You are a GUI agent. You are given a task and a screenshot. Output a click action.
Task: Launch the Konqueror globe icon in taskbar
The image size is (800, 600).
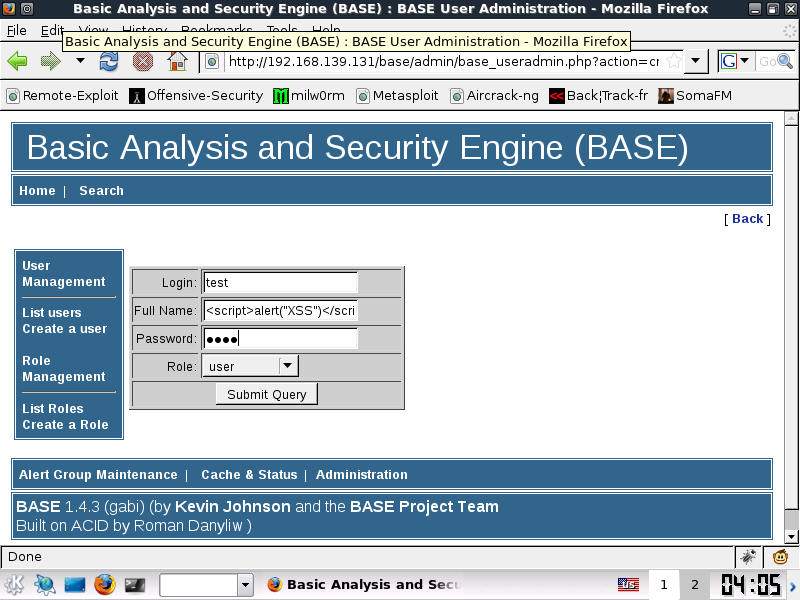[45, 585]
